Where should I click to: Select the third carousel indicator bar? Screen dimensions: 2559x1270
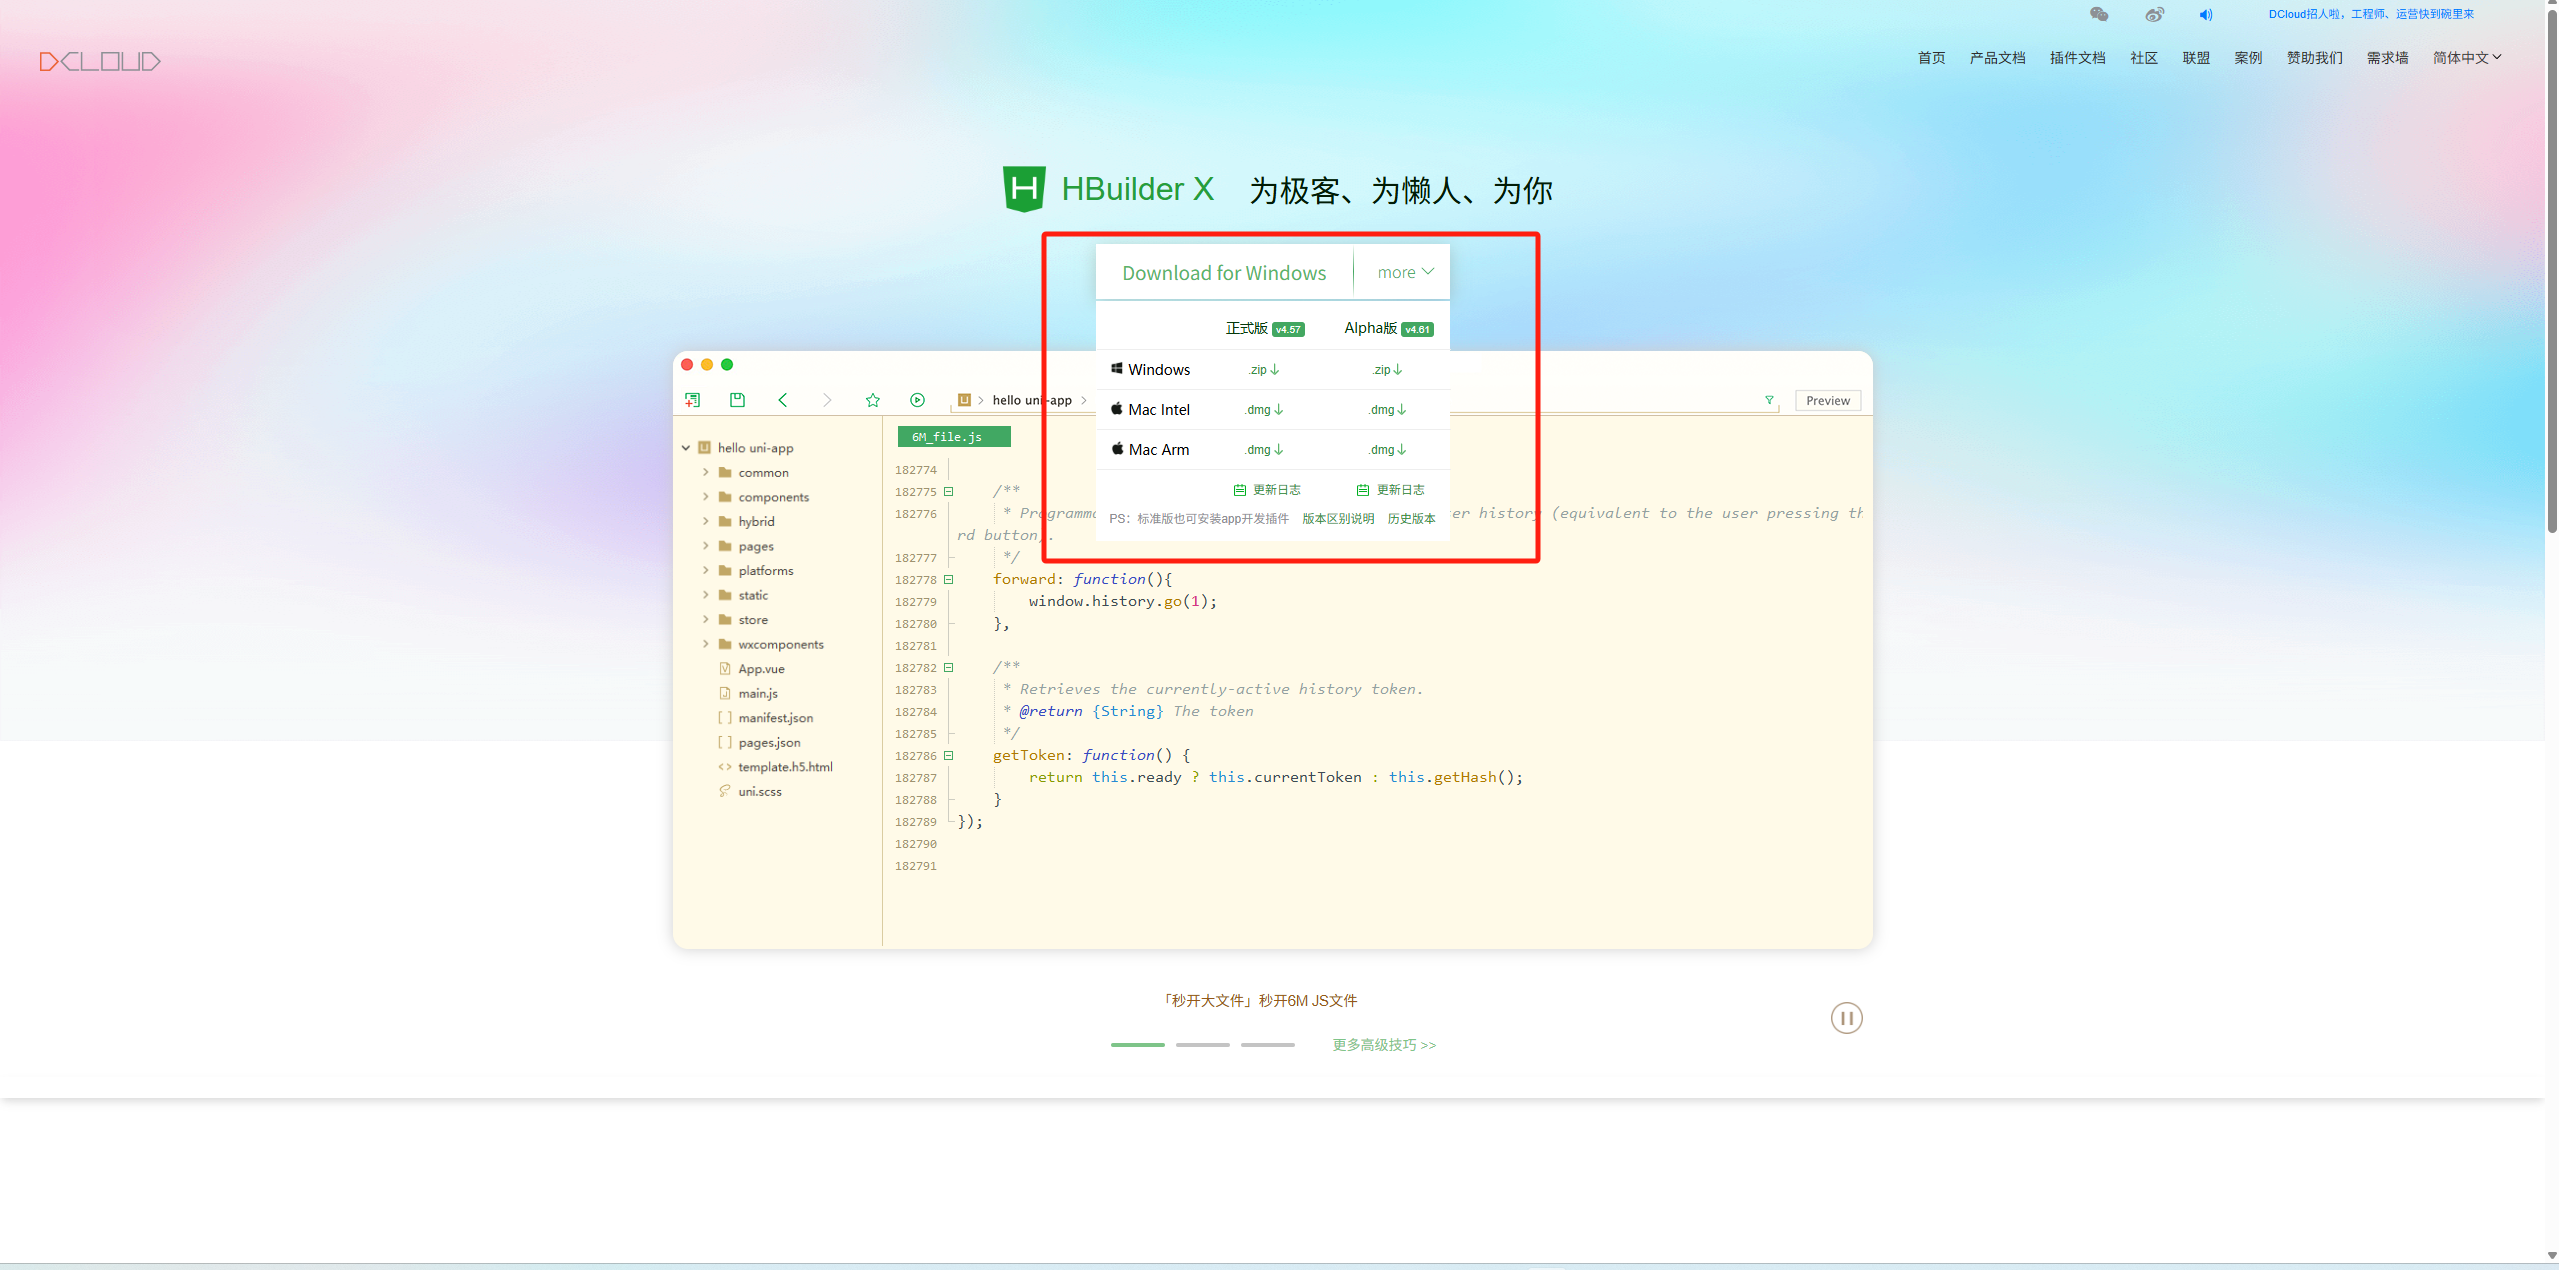coord(1267,1045)
